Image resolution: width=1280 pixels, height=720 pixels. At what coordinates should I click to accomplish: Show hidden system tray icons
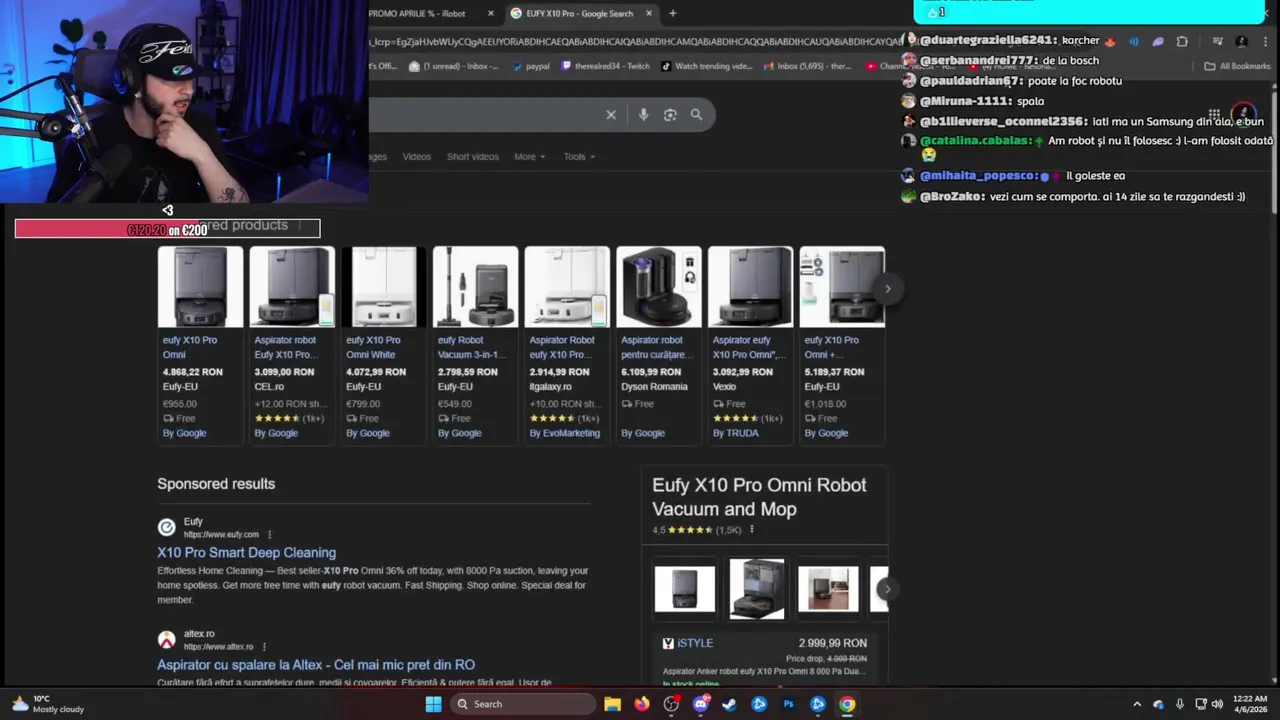coord(1136,704)
